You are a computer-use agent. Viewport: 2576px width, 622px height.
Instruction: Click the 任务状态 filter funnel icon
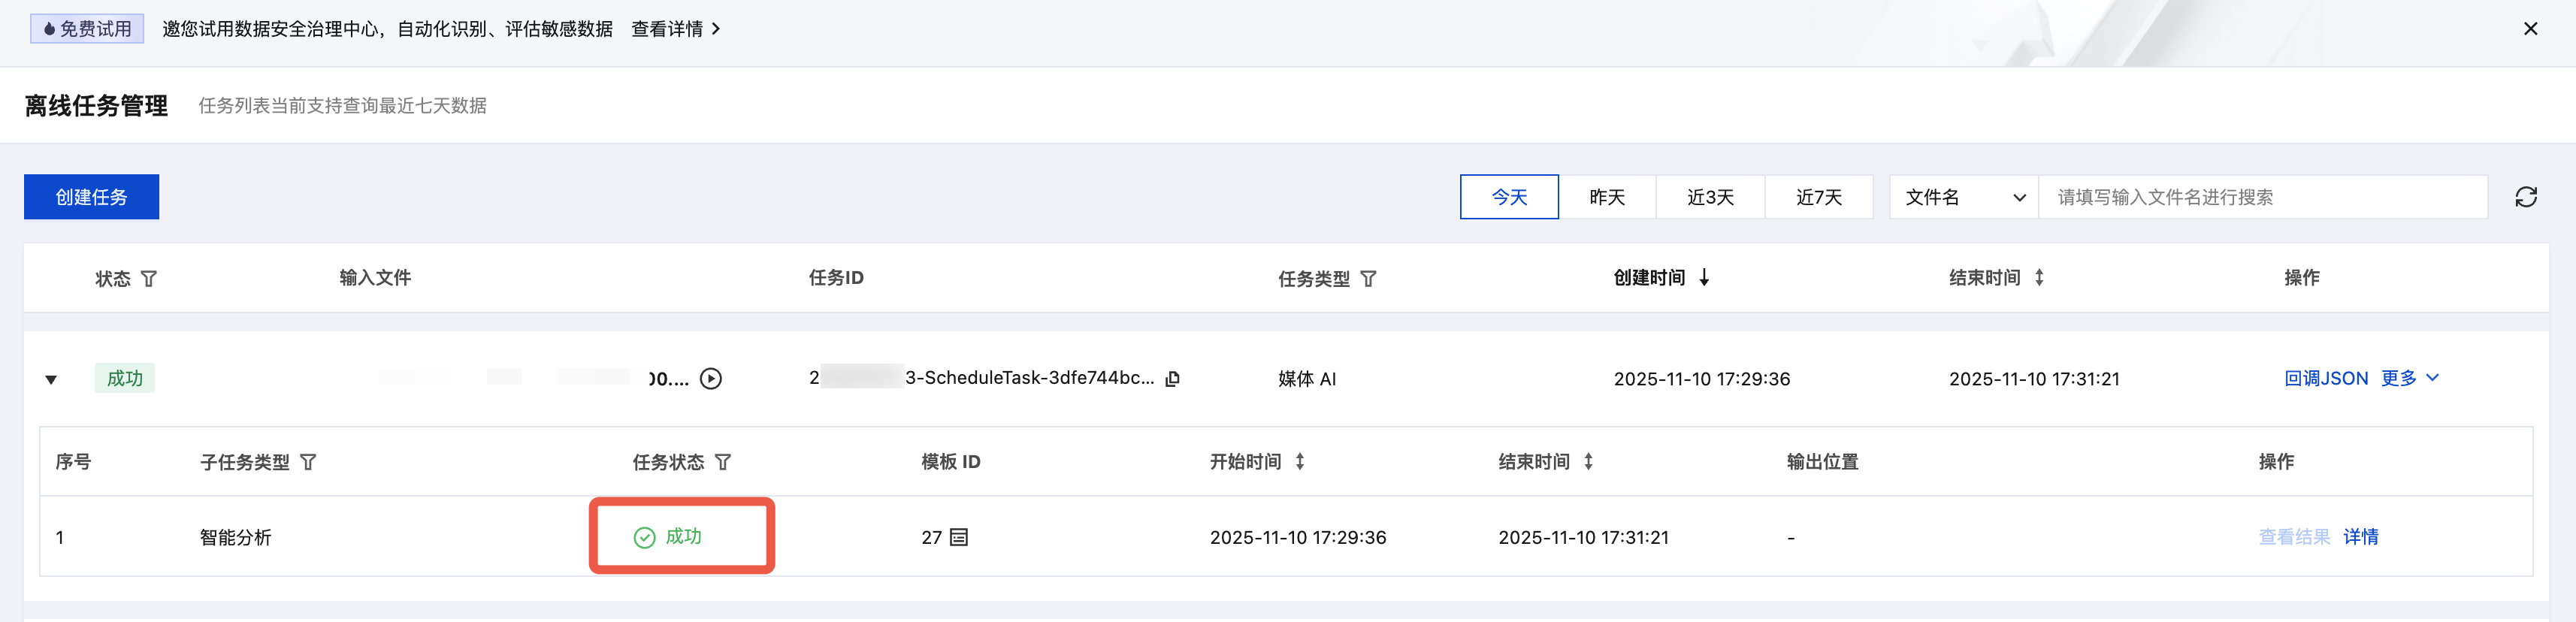723,462
